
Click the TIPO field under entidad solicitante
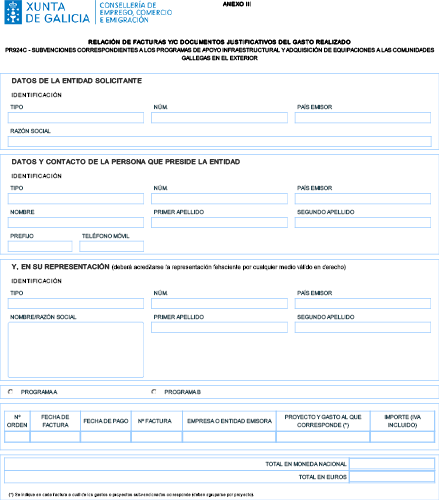pyautogui.click(x=76, y=118)
